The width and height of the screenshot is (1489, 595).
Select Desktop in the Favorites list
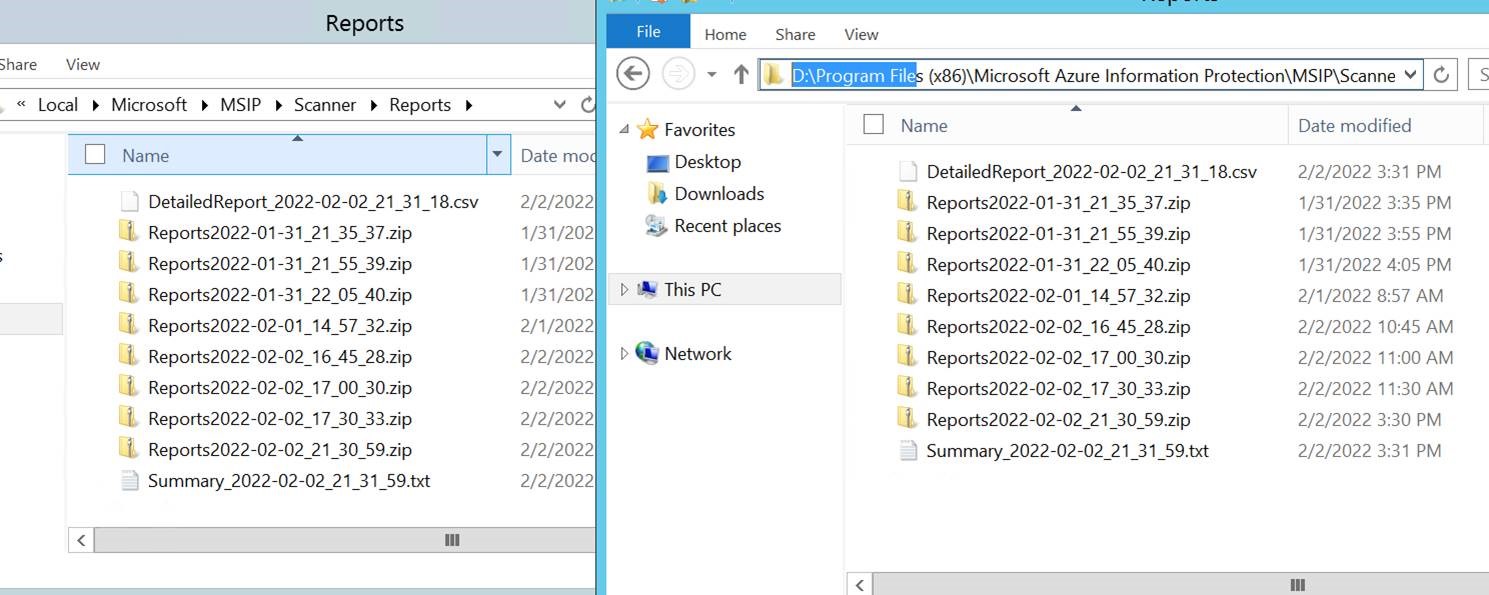tap(707, 161)
